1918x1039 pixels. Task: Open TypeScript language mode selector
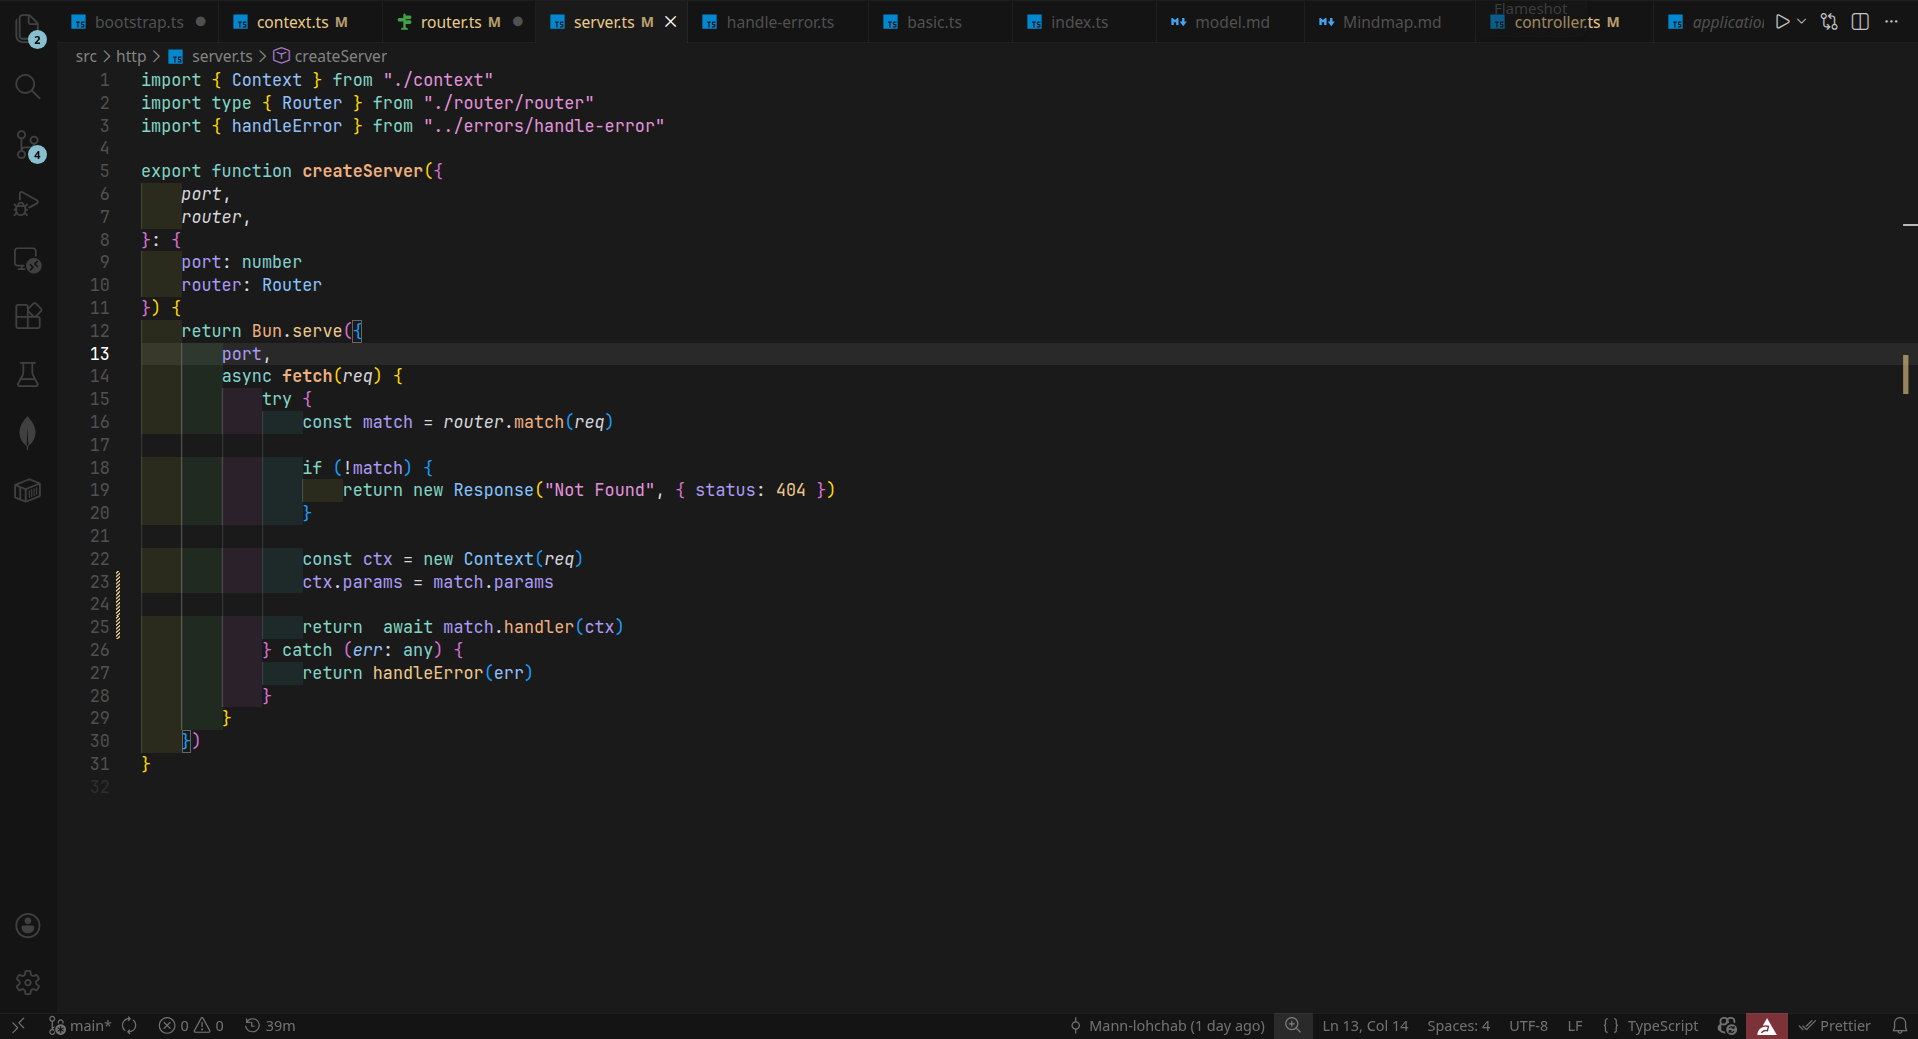coord(1662,1025)
